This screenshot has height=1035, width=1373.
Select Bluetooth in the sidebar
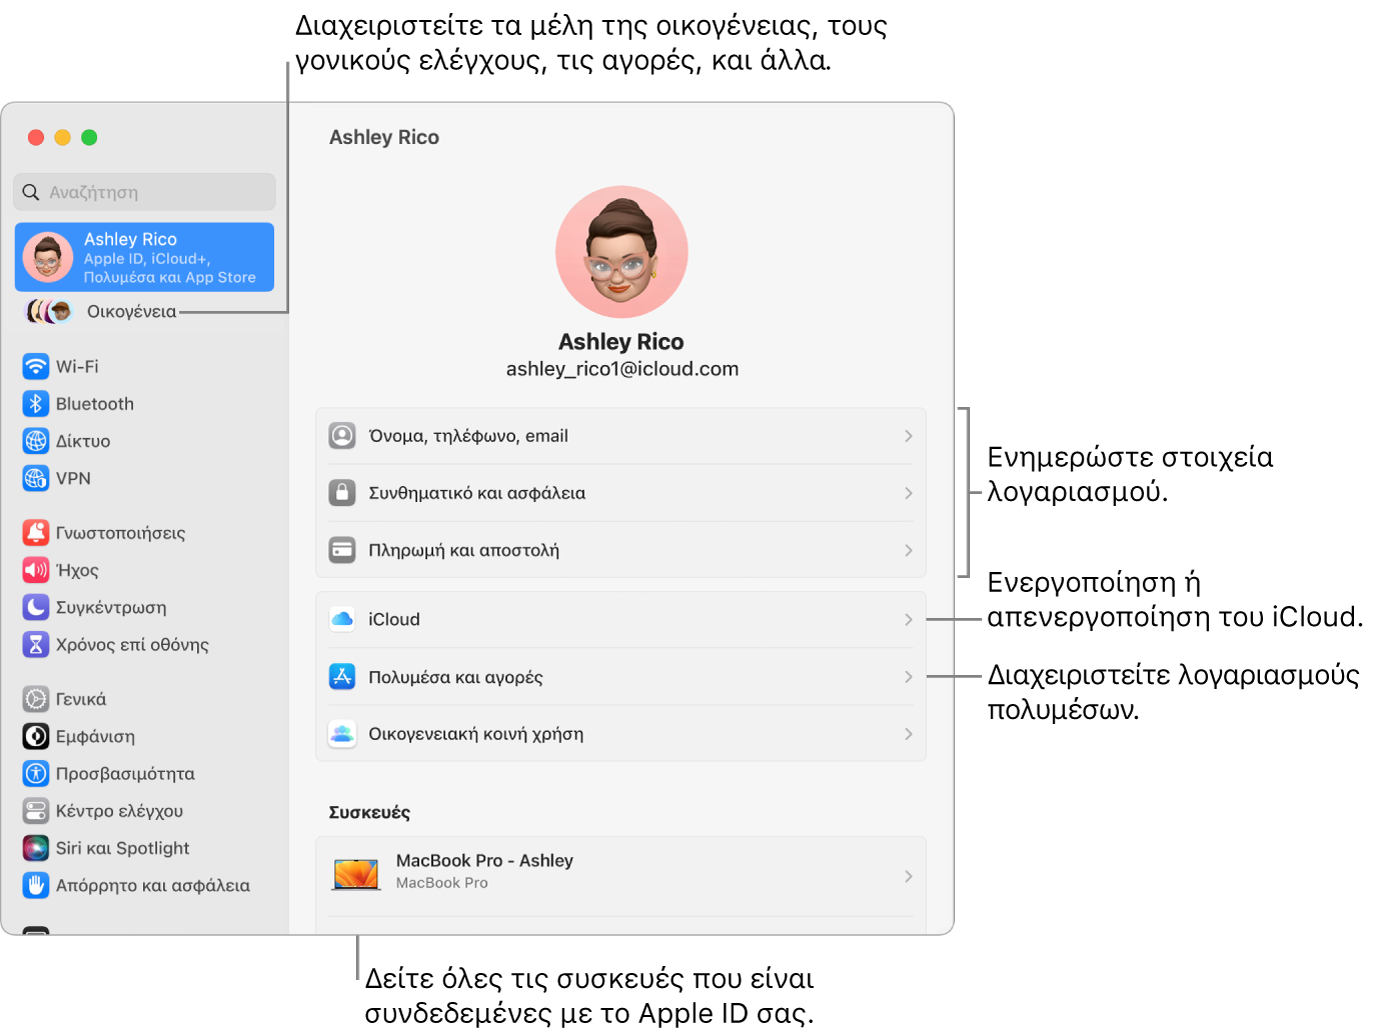144,403
